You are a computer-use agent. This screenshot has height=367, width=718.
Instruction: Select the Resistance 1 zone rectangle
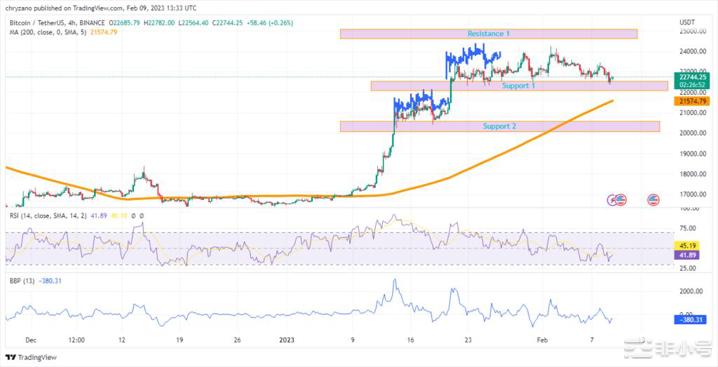point(489,33)
